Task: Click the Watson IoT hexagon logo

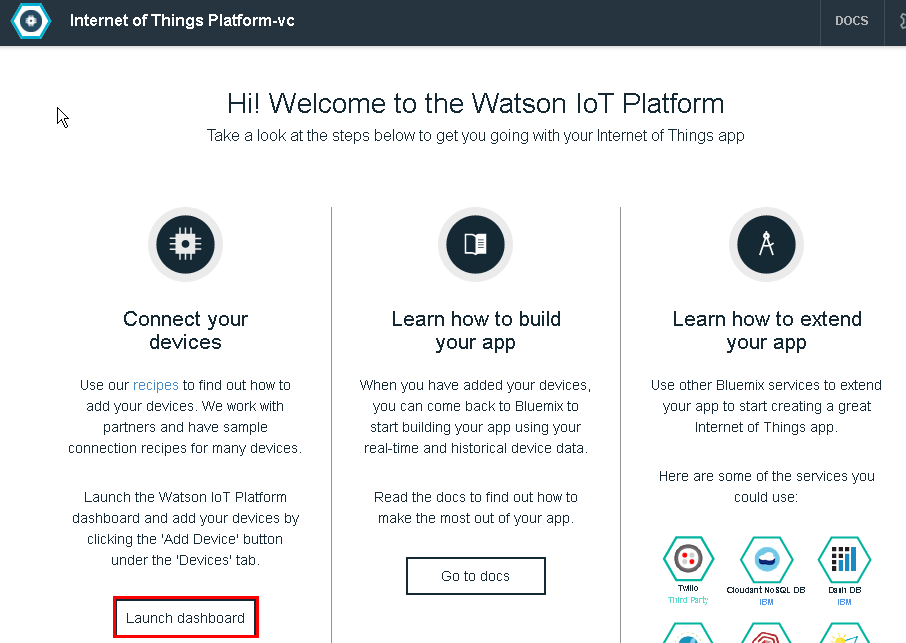Action: 31,21
